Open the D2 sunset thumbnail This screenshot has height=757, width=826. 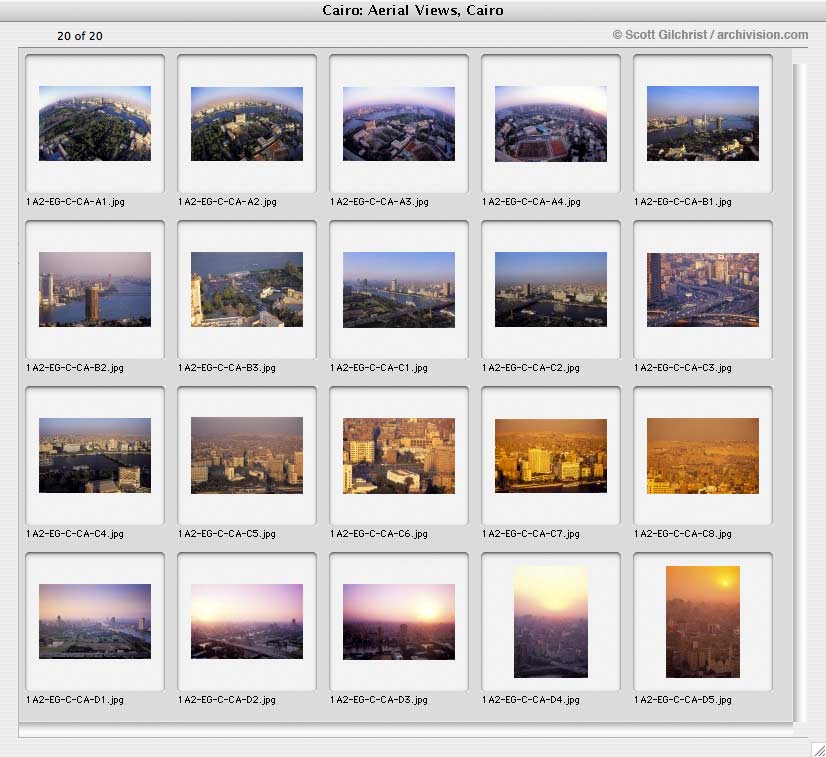(247, 621)
